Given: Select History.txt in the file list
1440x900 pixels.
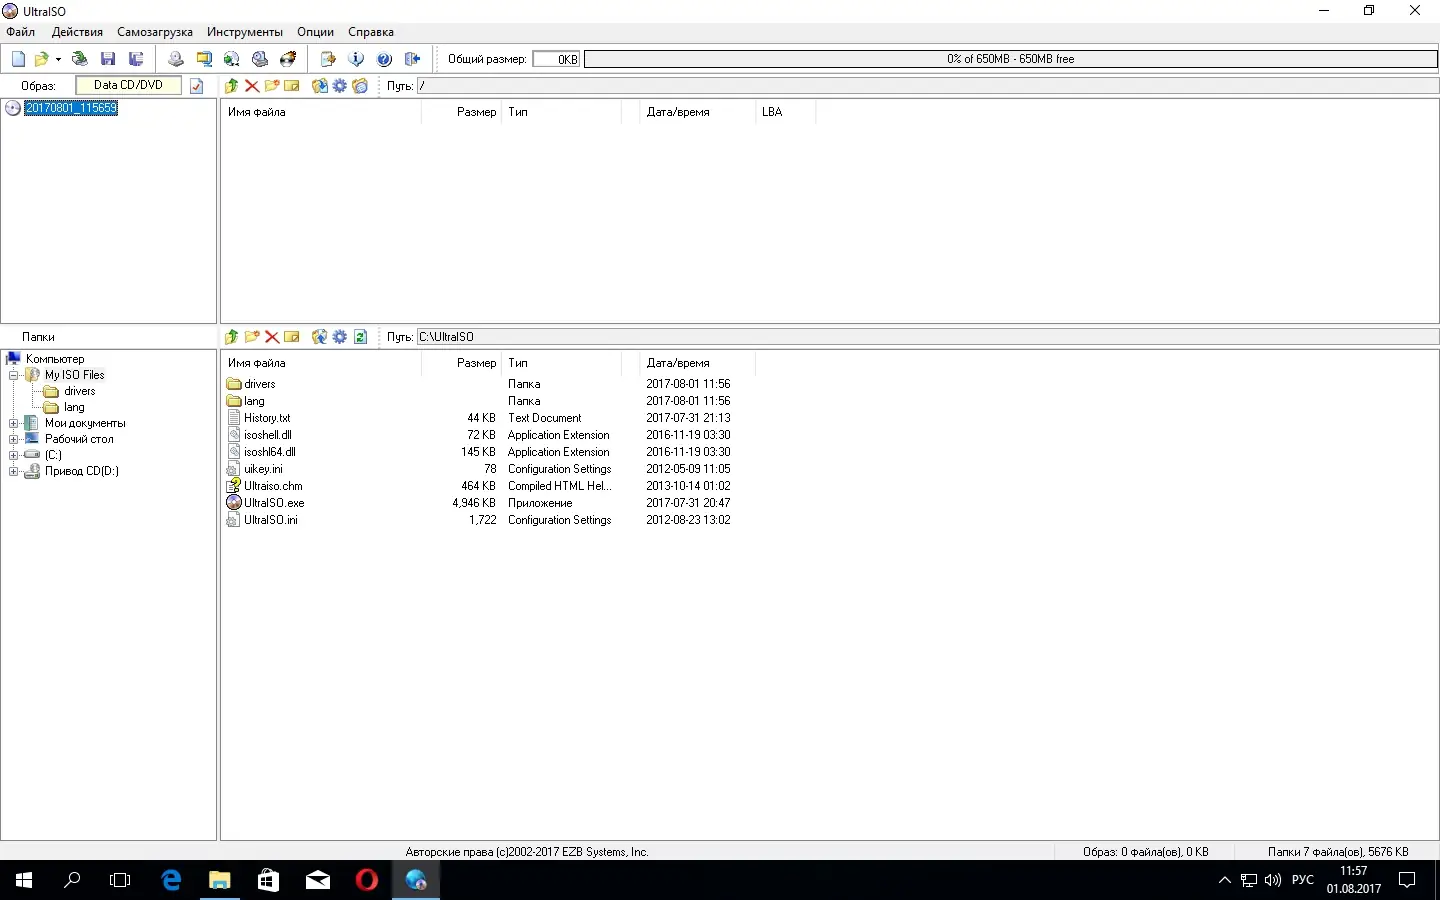Looking at the screenshot, I should (x=267, y=418).
